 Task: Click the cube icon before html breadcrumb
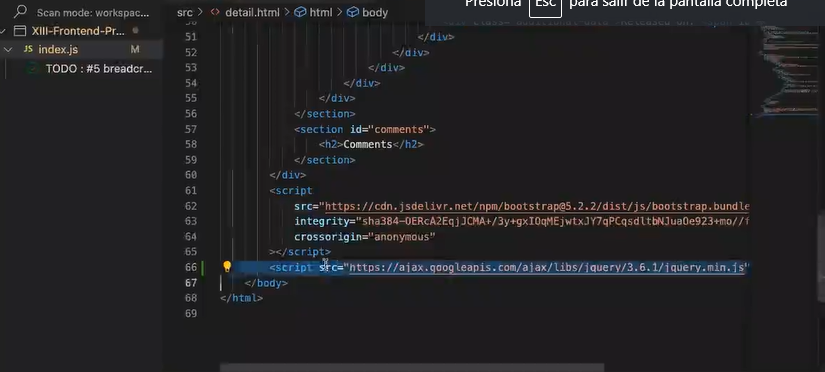300,12
